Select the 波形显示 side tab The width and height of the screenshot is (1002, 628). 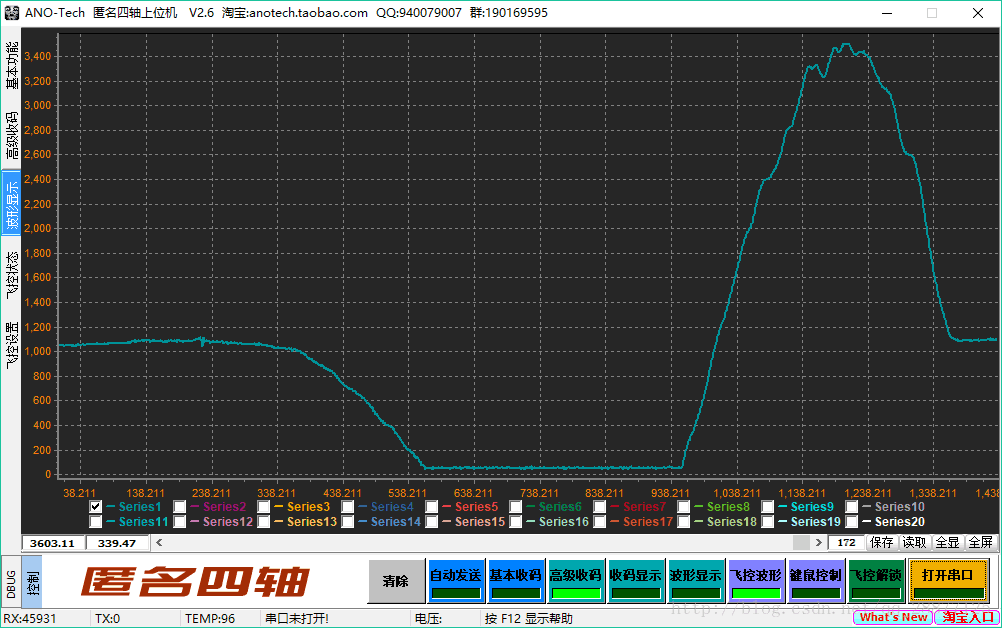point(12,204)
